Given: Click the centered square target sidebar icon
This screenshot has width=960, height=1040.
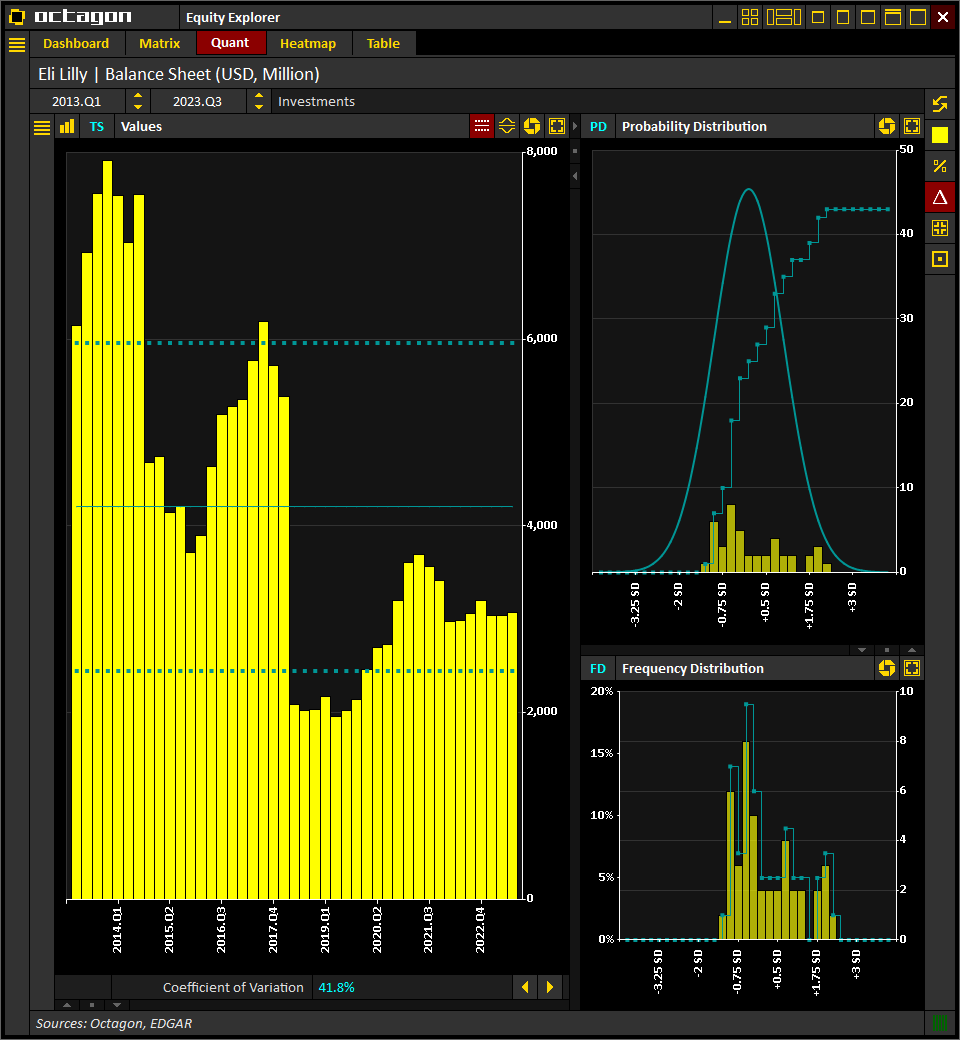Looking at the screenshot, I should pos(940,259).
